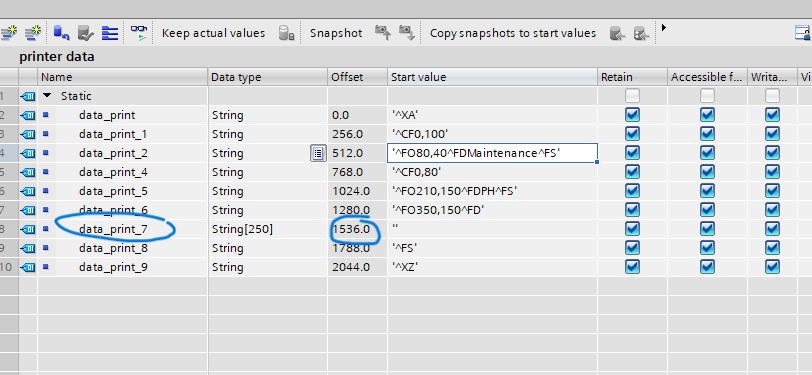This screenshot has width=812, height=375.
Task: Click the expand all rows list icon
Action: [x=110, y=34]
